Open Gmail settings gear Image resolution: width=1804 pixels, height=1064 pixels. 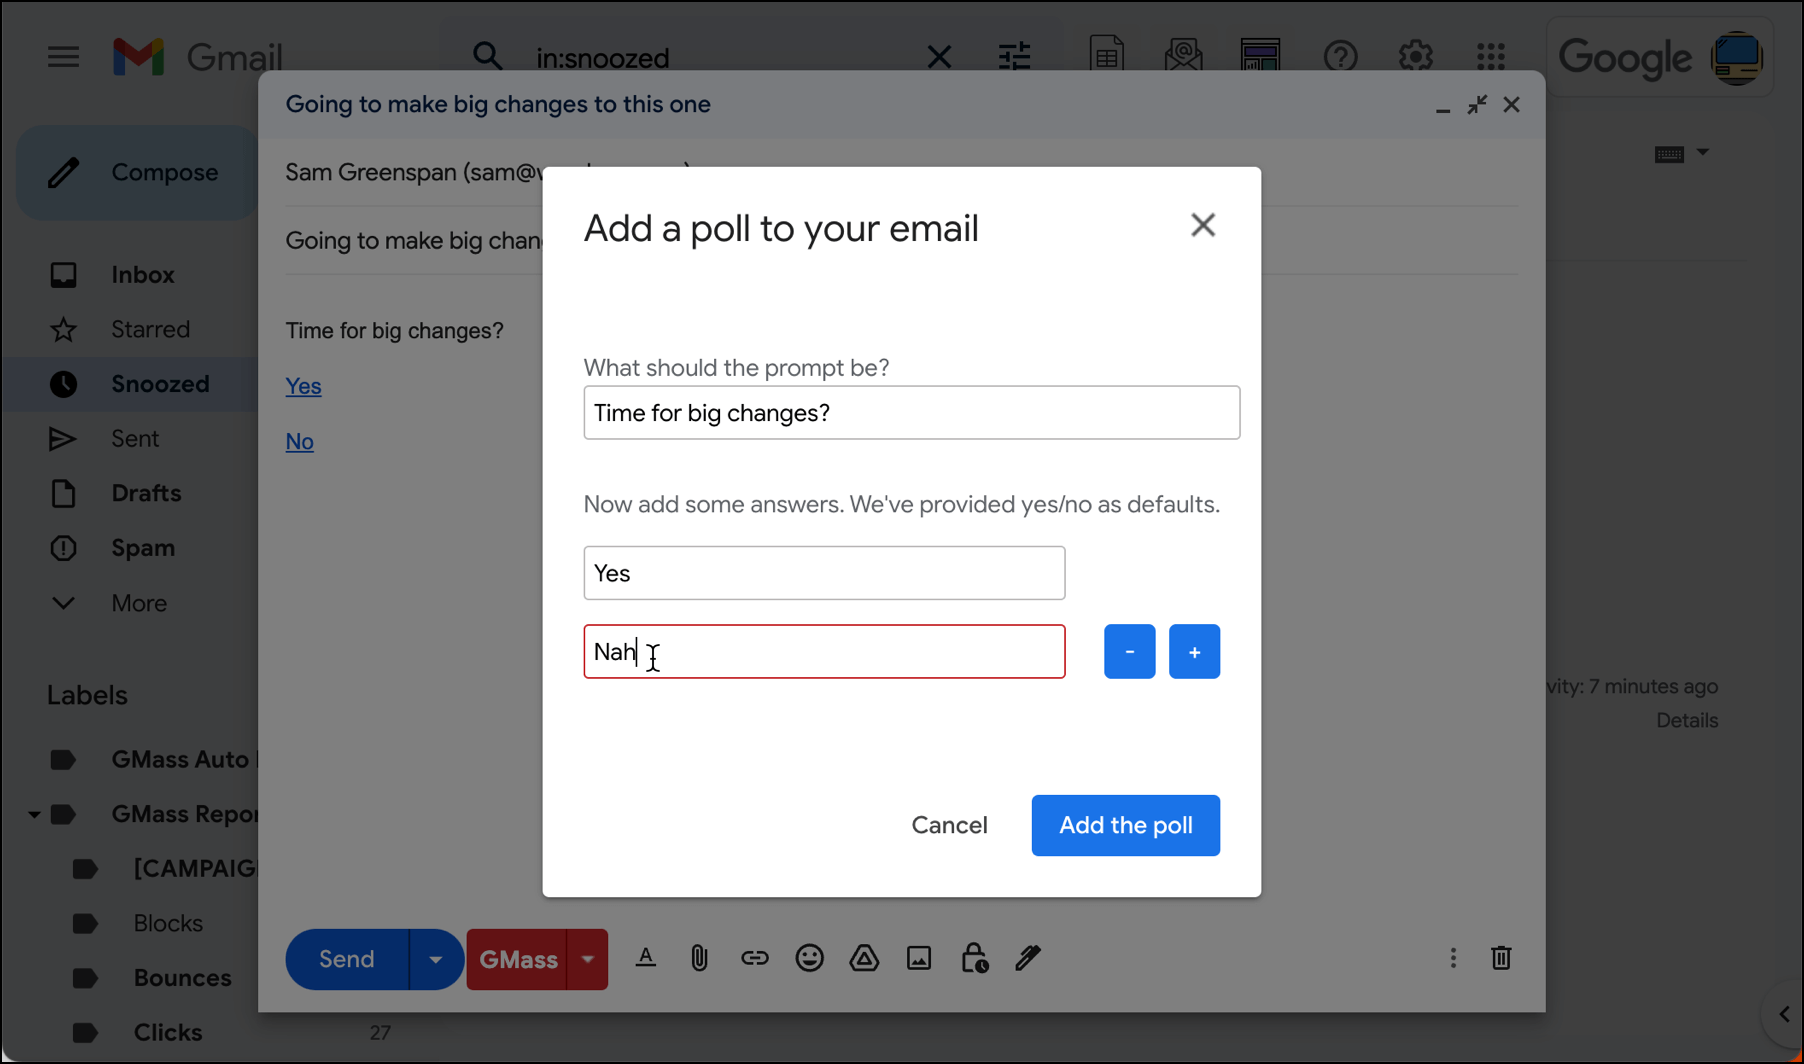[1416, 57]
